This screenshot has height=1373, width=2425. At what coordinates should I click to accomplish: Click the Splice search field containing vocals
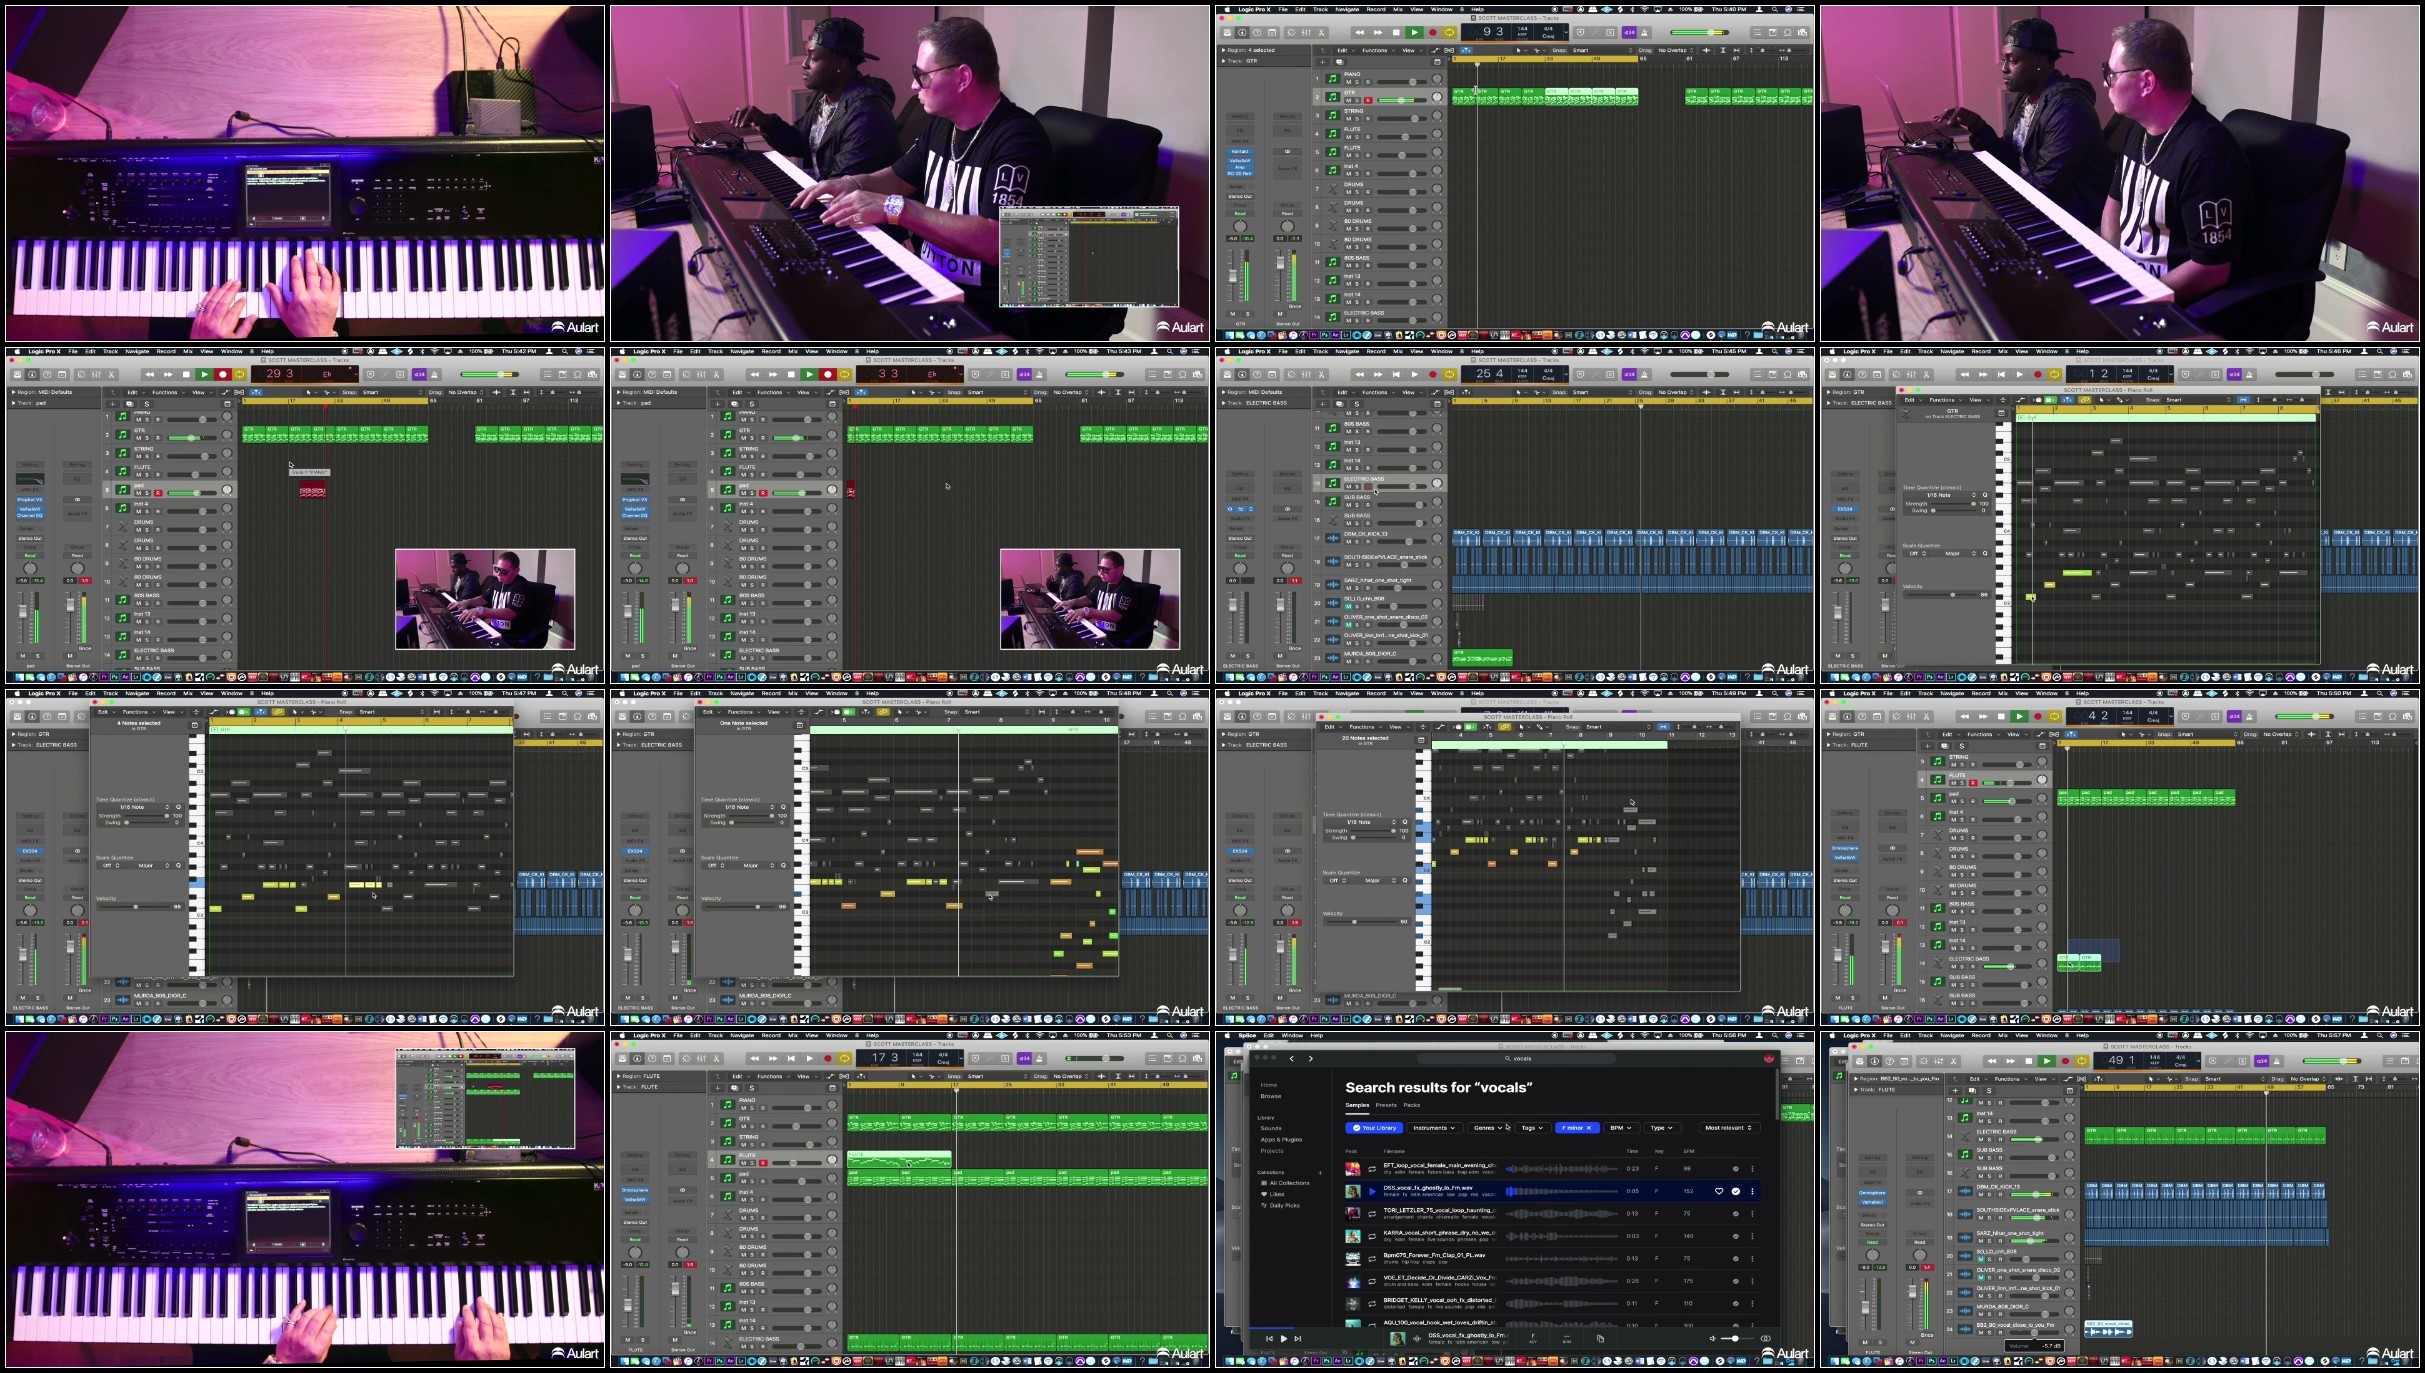tap(1520, 1059)
